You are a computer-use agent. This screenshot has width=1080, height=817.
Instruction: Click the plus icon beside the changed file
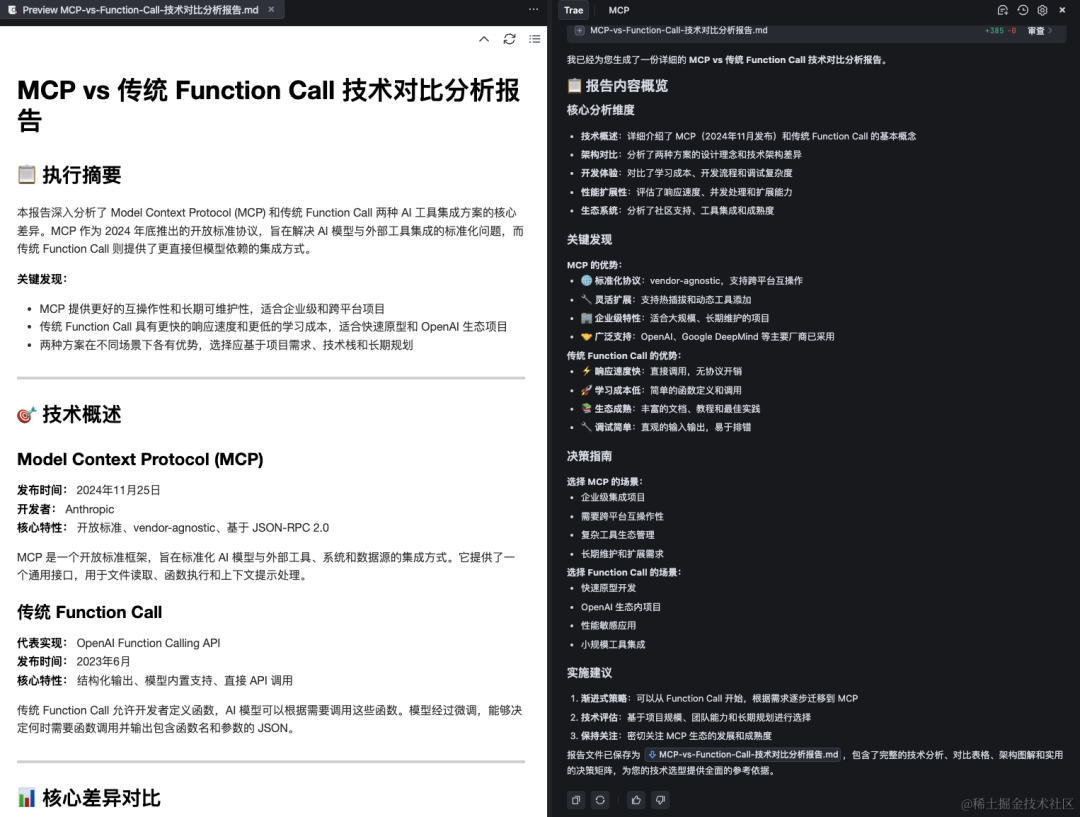click(579, 30)
